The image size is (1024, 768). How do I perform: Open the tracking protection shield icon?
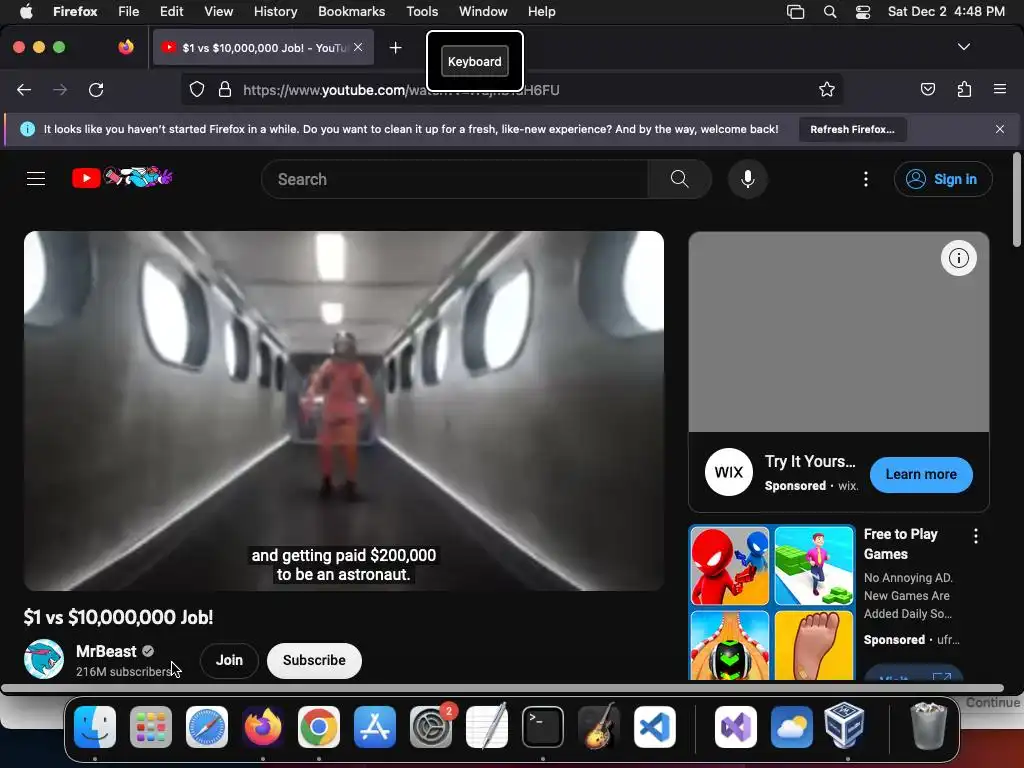coord(197,89)
